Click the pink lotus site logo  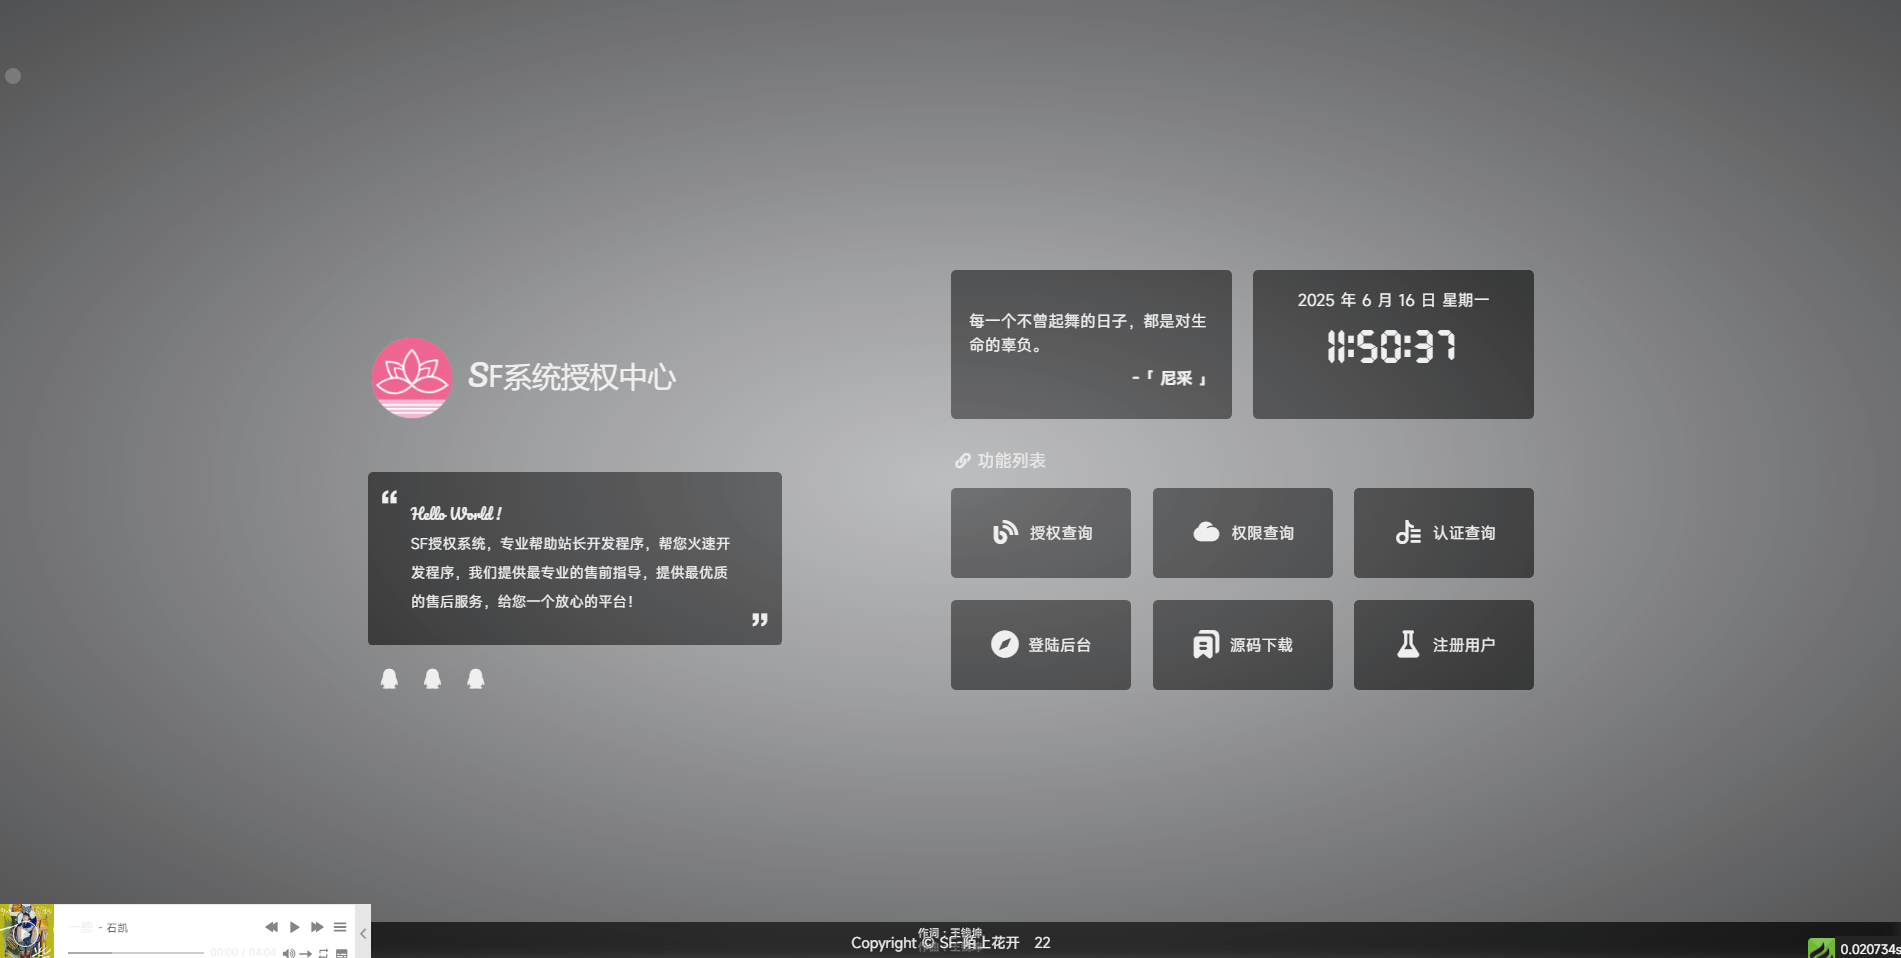[411, 378]
